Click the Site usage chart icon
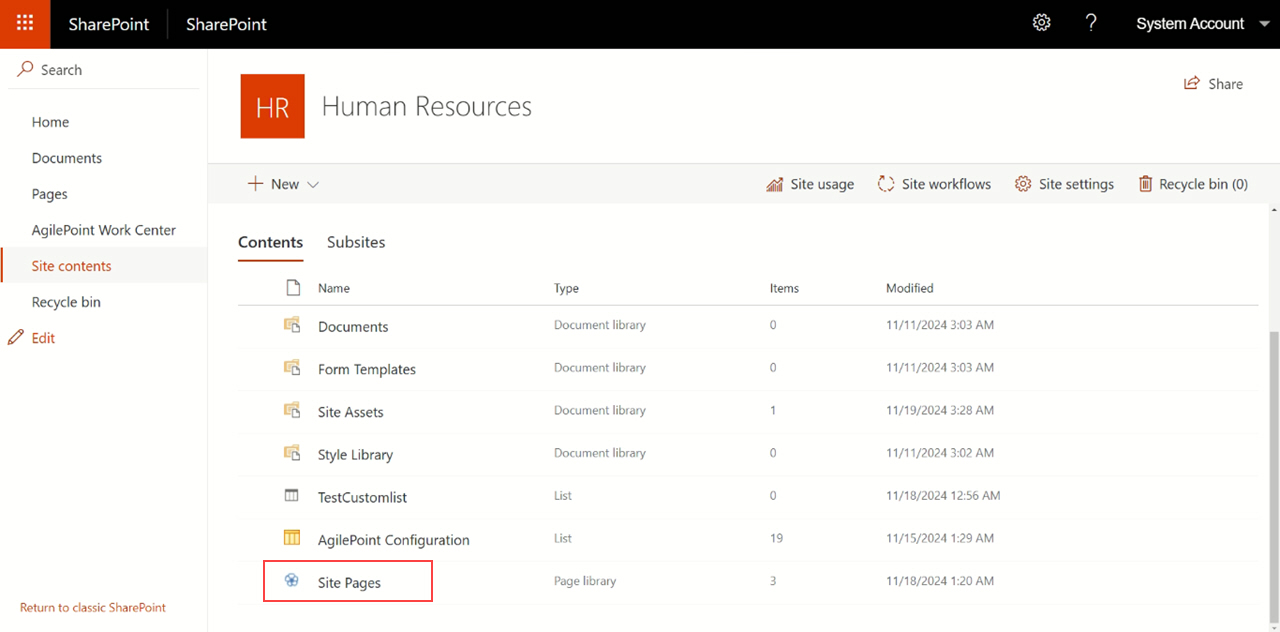The image size is (1280, 632). (775, 184)
